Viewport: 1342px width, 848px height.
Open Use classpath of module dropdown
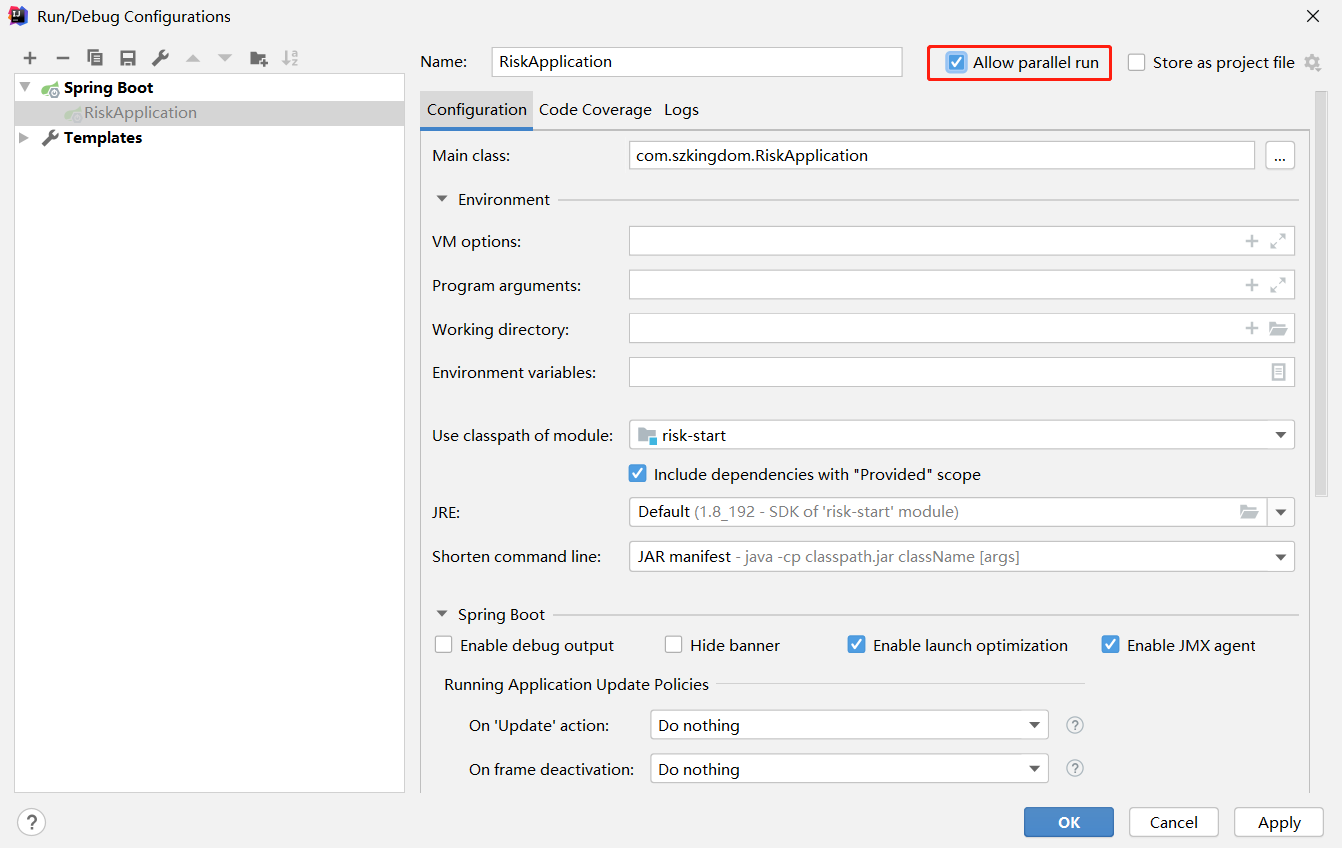(x=961, y=435)
